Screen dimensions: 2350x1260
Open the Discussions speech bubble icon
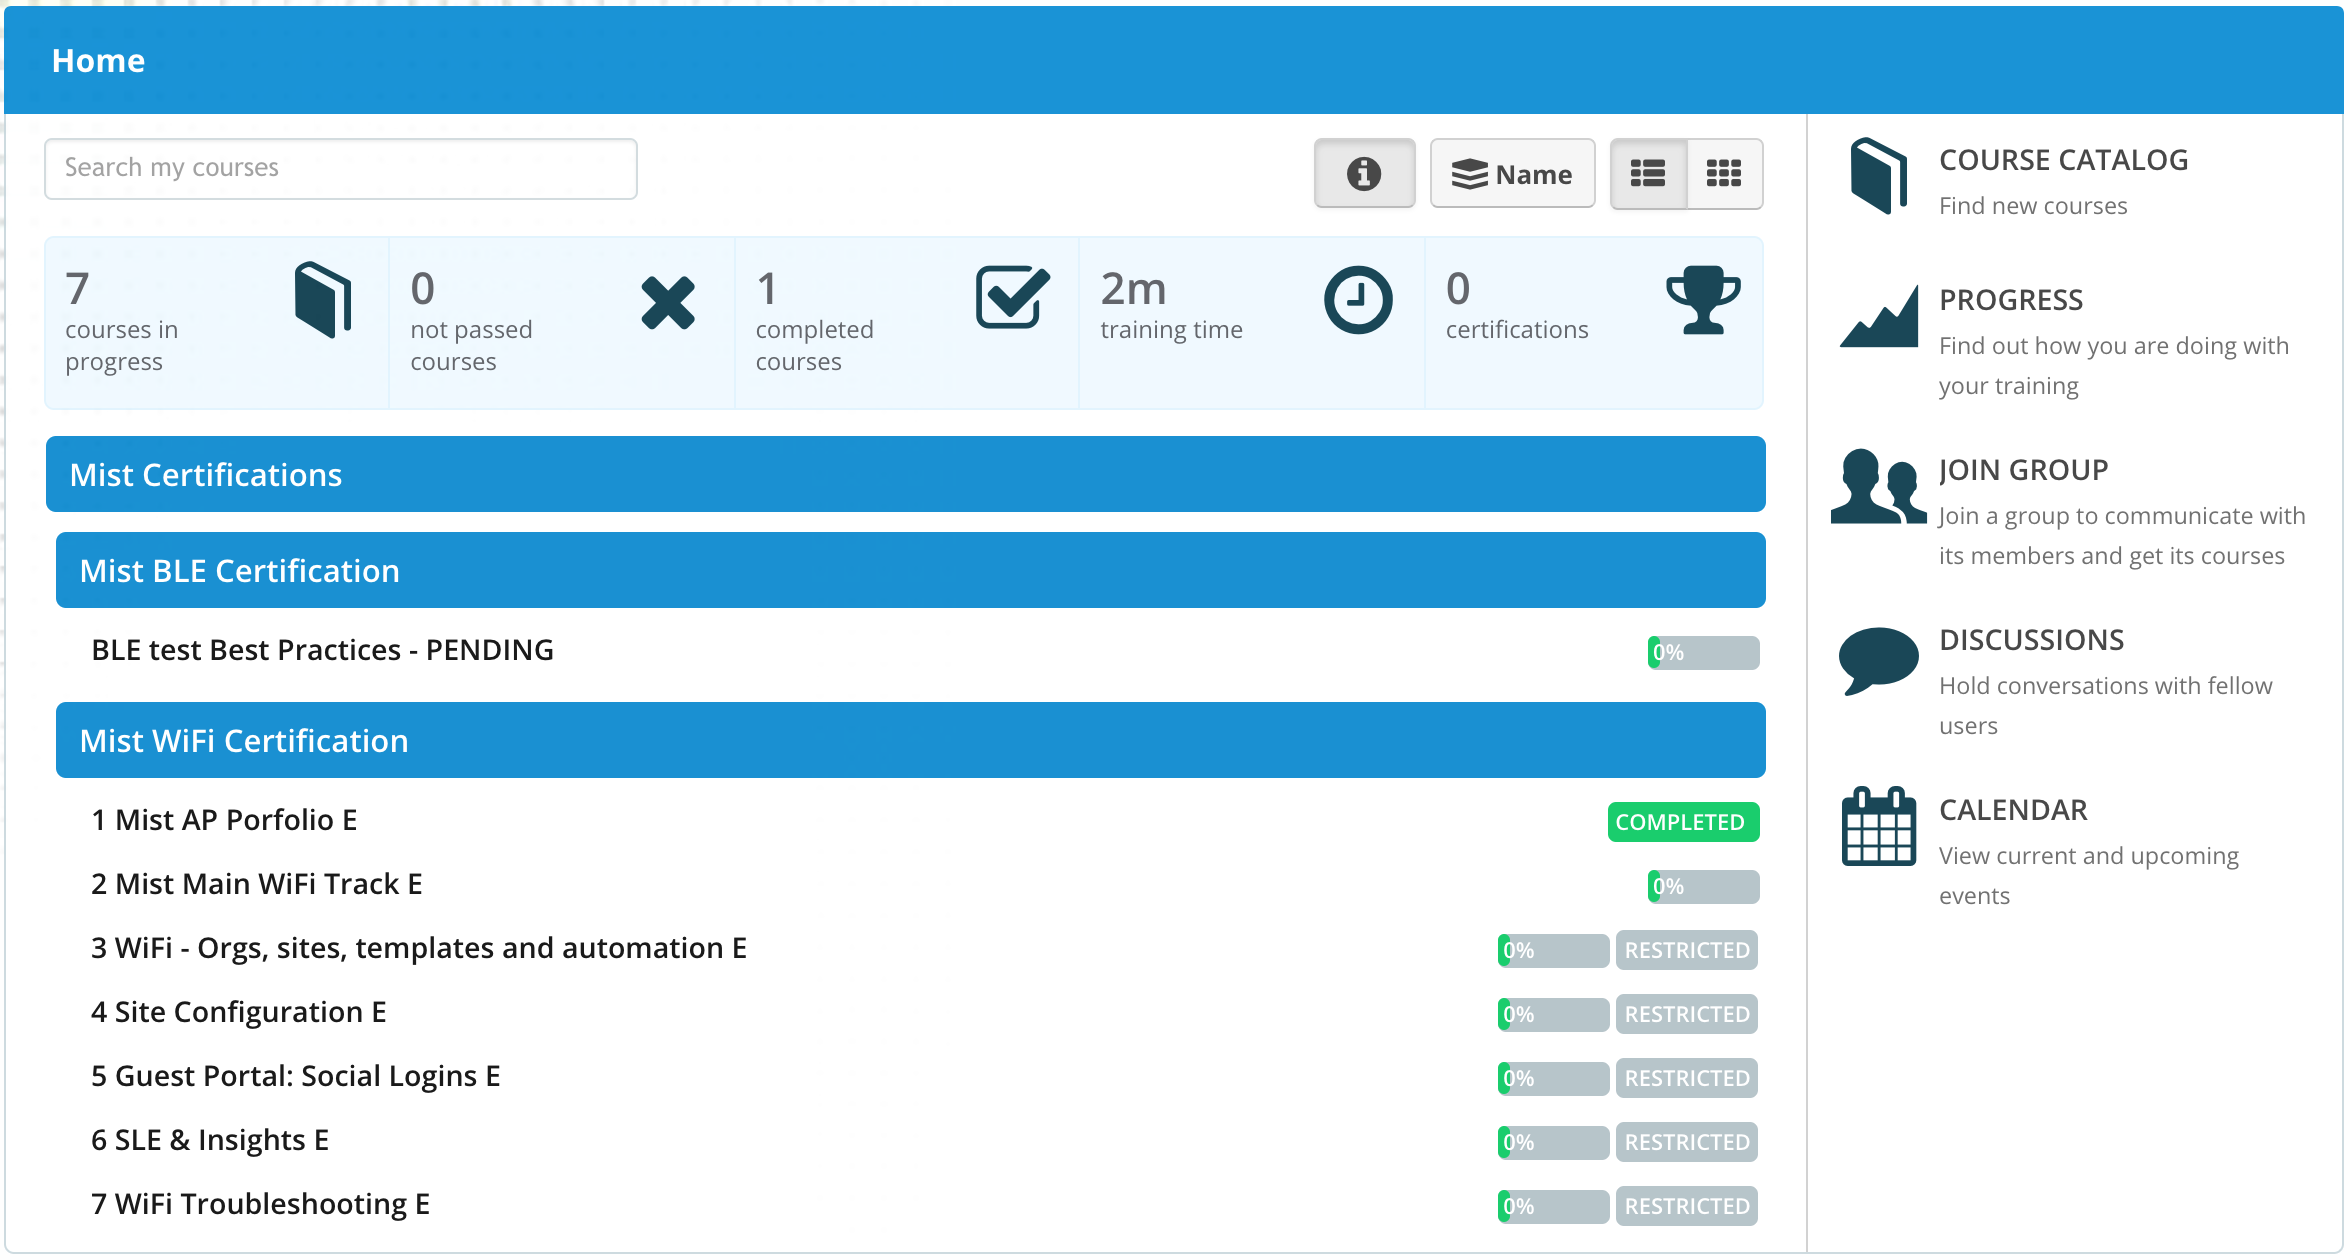(x=1877, y=659)
